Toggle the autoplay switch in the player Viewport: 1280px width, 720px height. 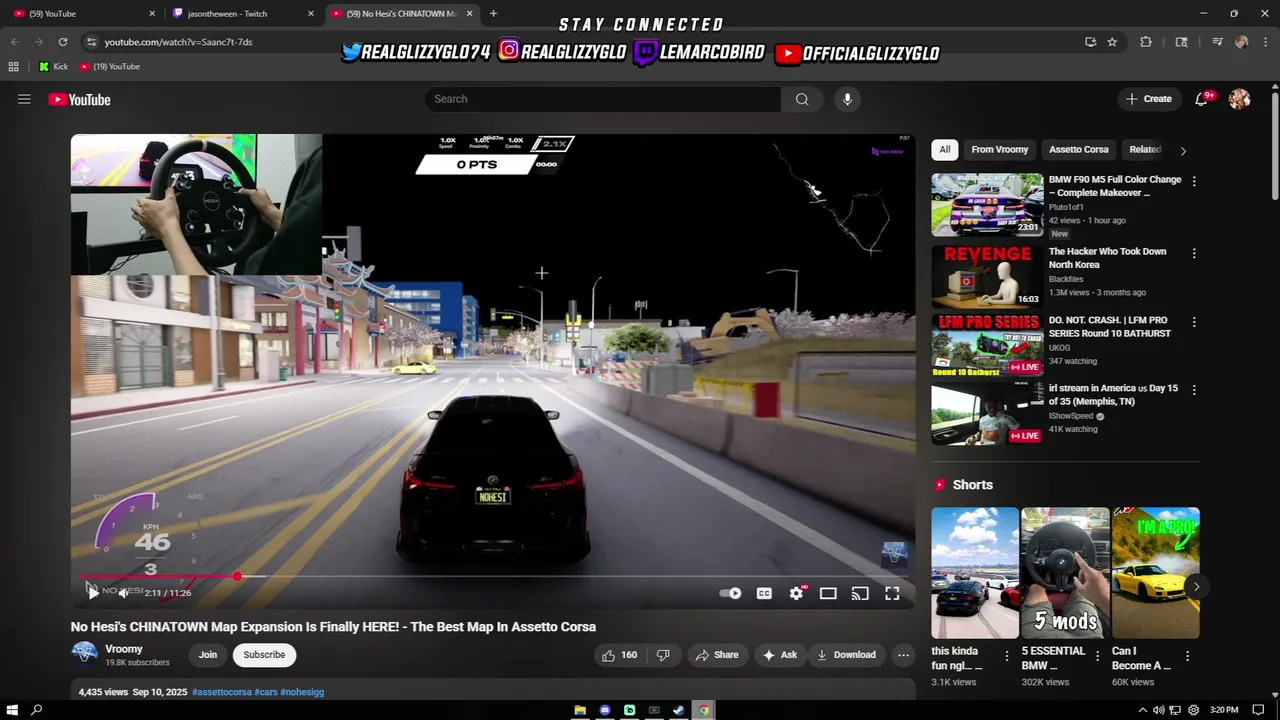[731, 593]
